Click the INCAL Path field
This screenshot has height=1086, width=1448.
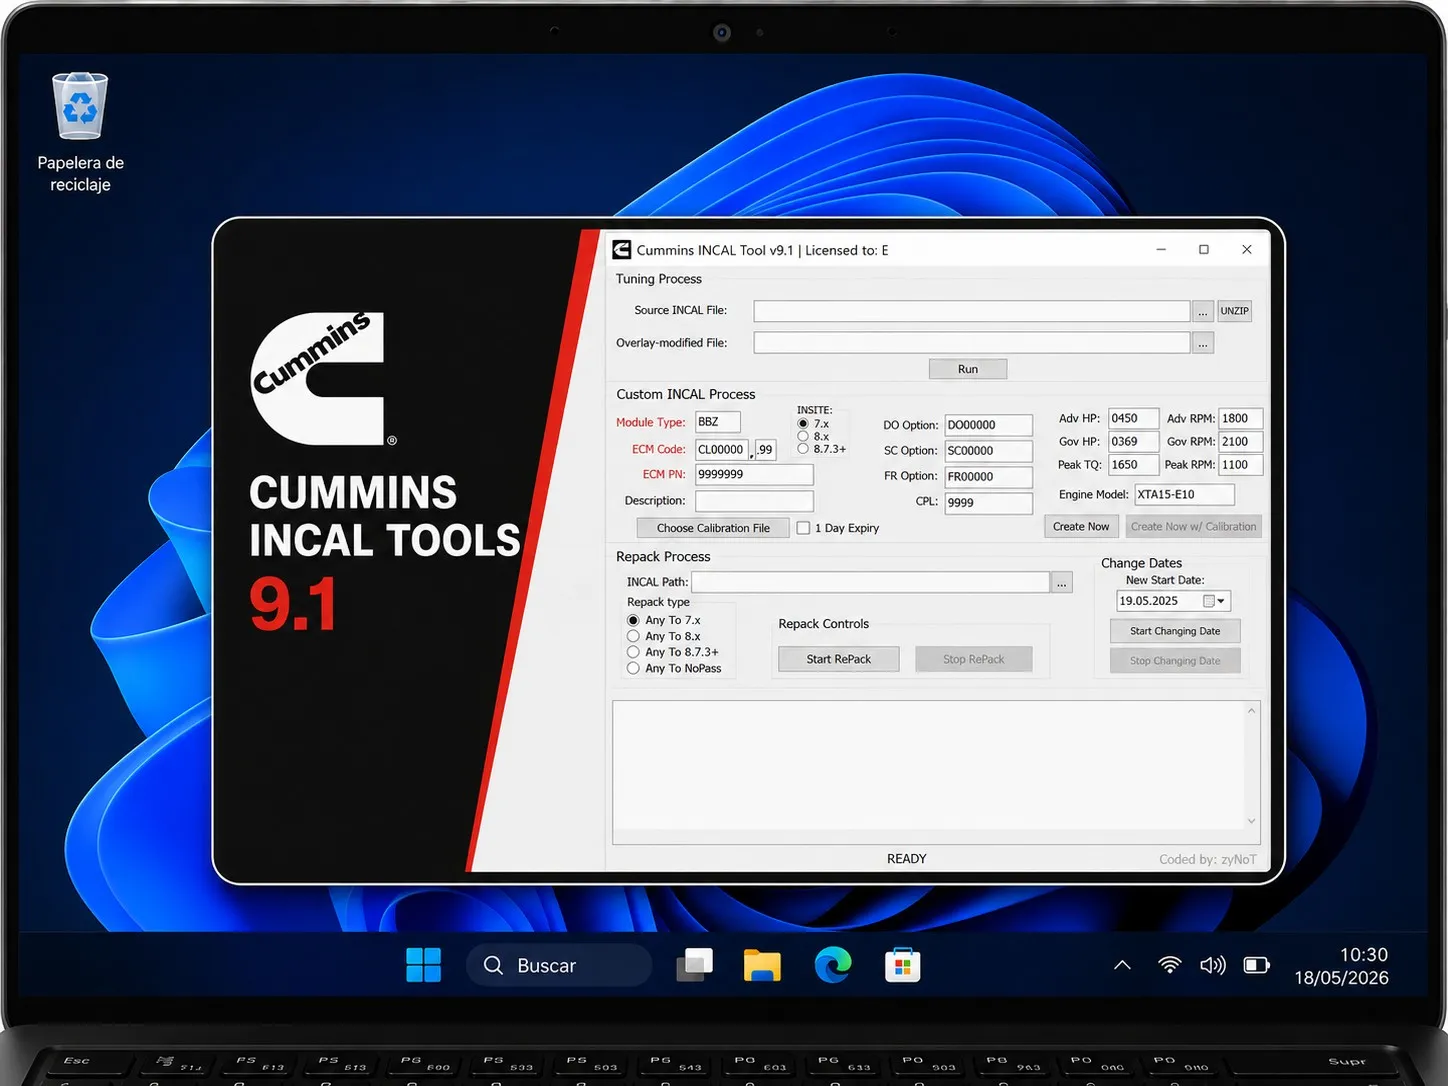(870, 582)
